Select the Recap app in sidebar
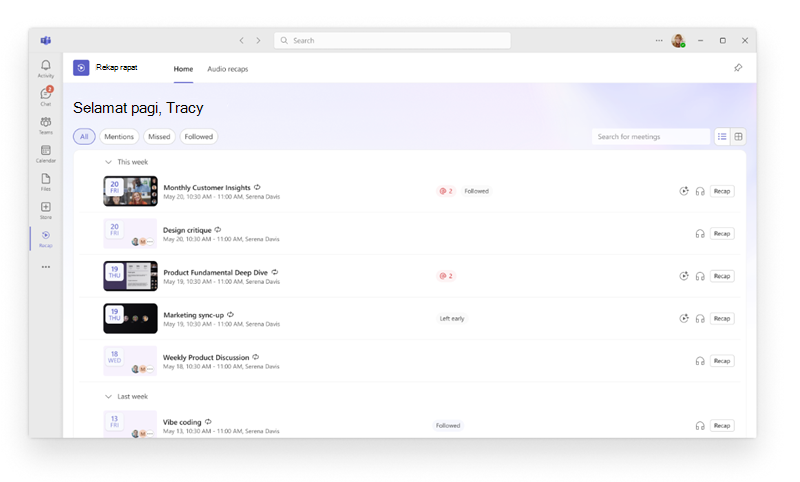Screen dimensions: 800x482 click(45, 239)
